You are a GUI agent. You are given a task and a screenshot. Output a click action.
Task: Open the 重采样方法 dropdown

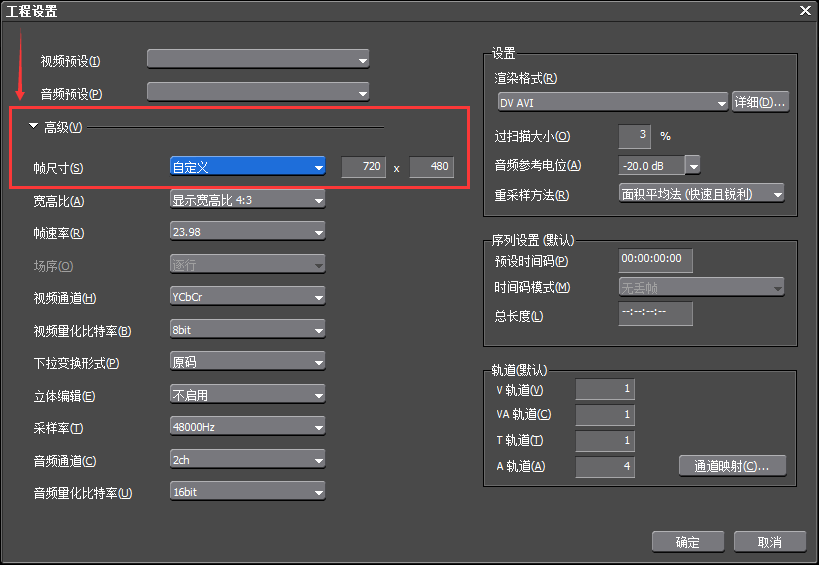(x=701, y=194)
